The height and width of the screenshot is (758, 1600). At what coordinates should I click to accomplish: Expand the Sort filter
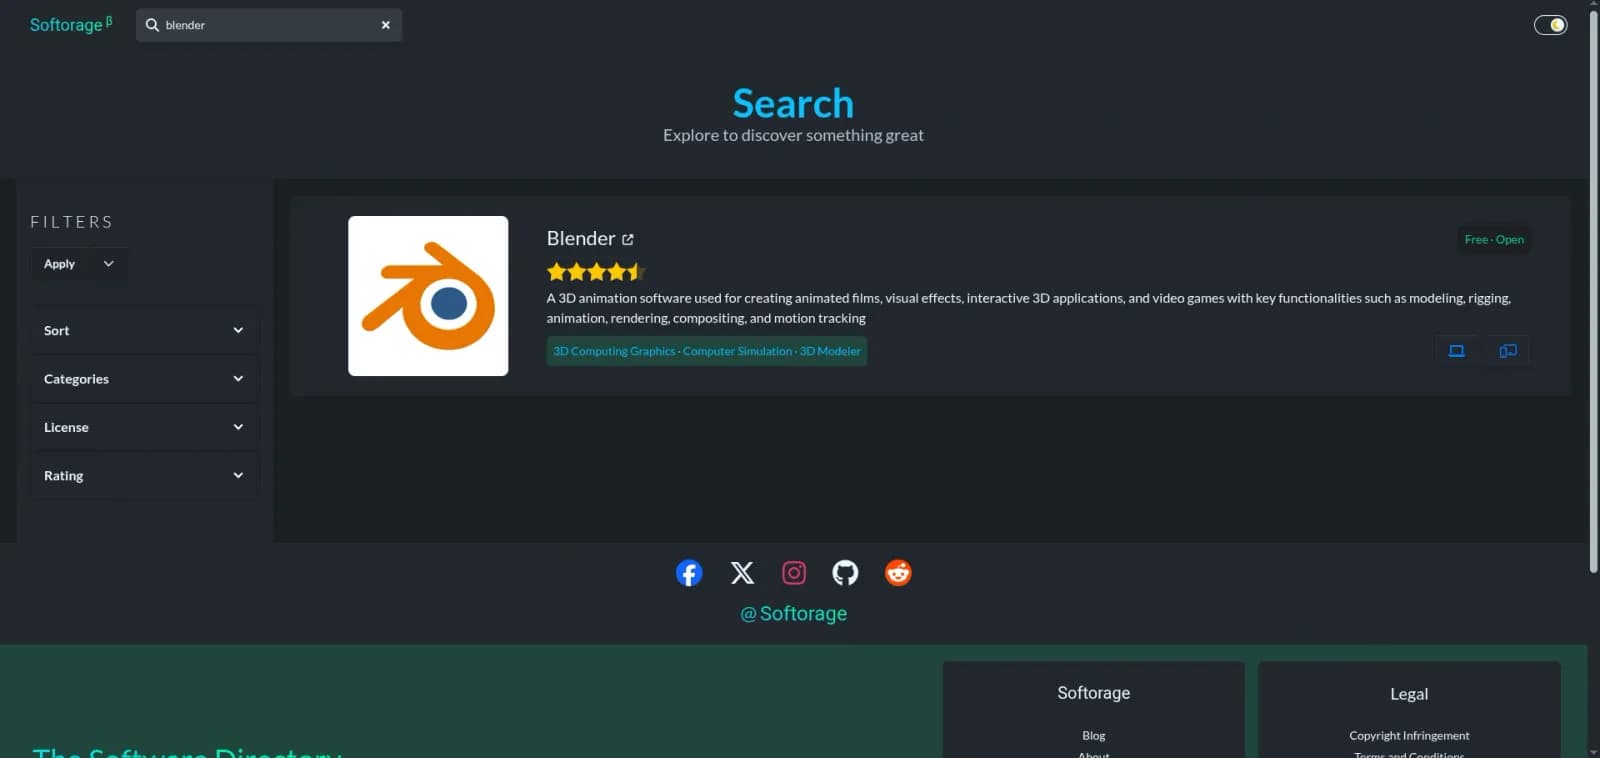coord(144,331)
